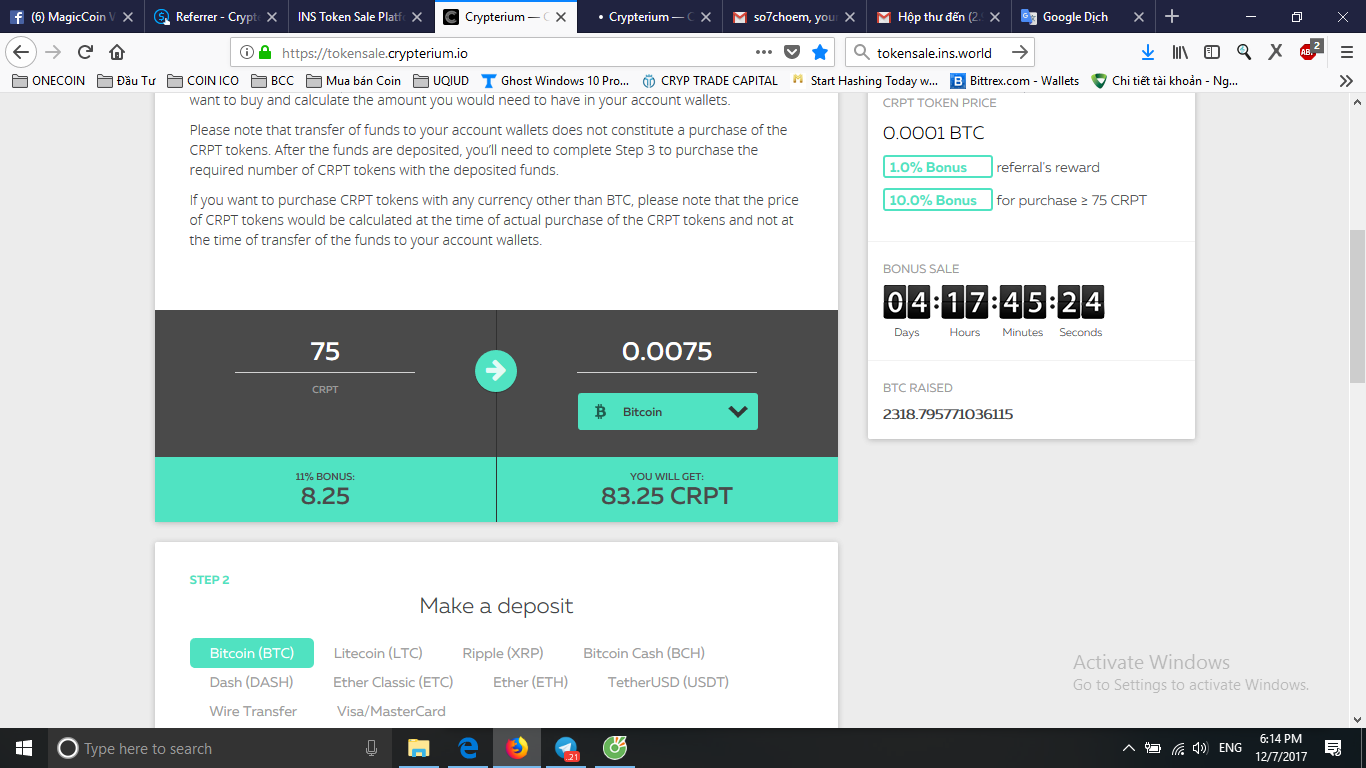The height and width of the screenshot is (768, 1366).
Task: Open Start Hashing Today bookmark
Action: tap(865, 81)
